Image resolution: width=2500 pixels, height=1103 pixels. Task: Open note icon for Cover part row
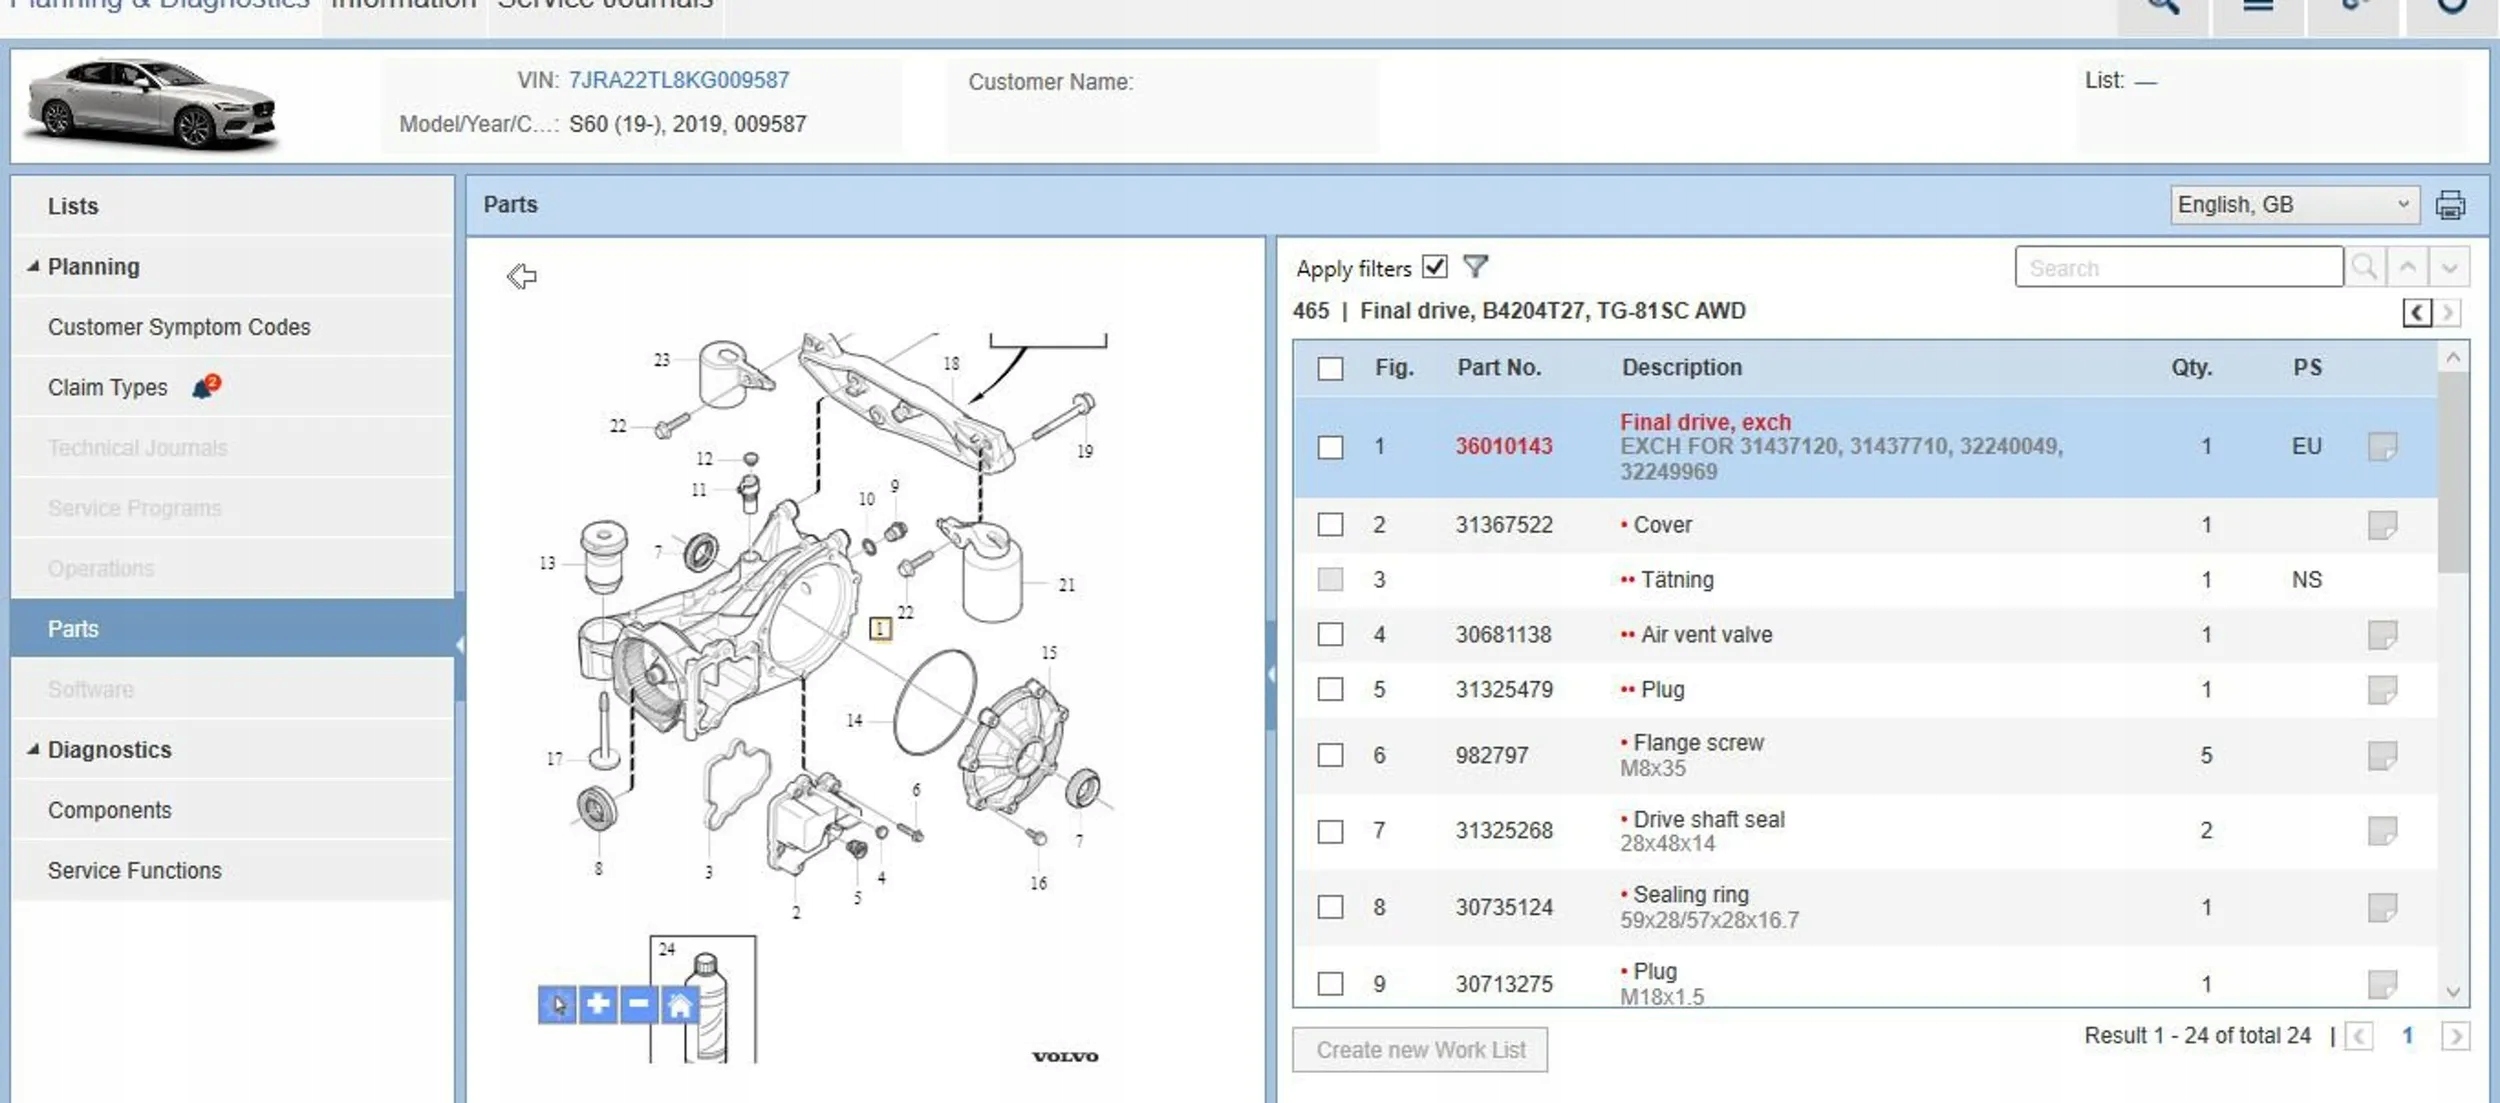pos(2382,525)
